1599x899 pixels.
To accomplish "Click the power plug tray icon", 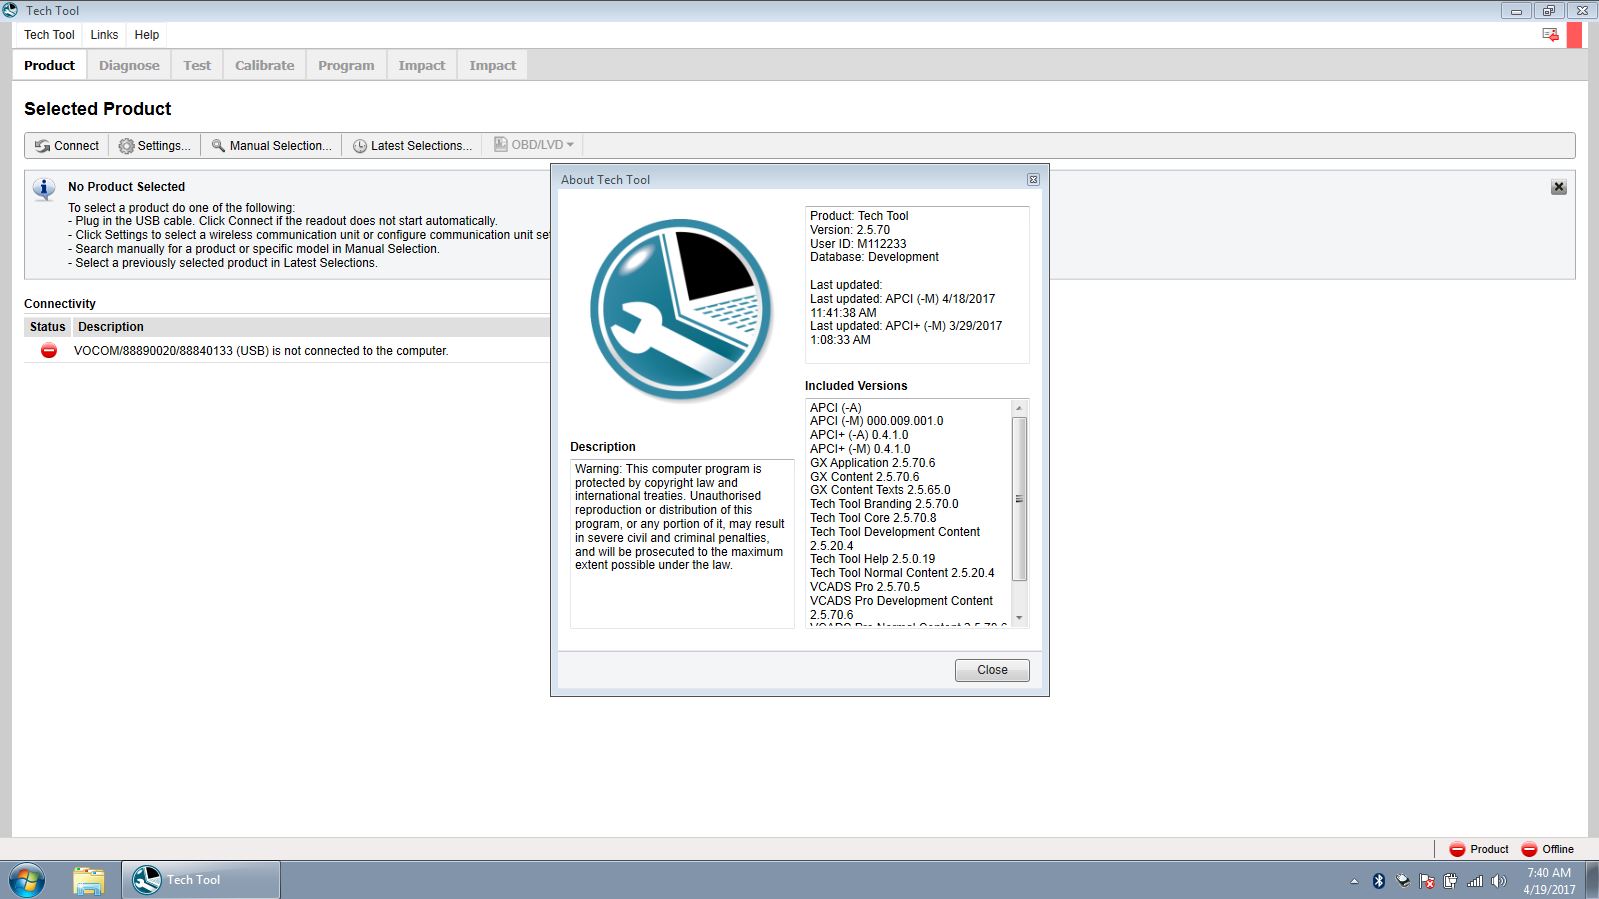I will [1451, 881].
